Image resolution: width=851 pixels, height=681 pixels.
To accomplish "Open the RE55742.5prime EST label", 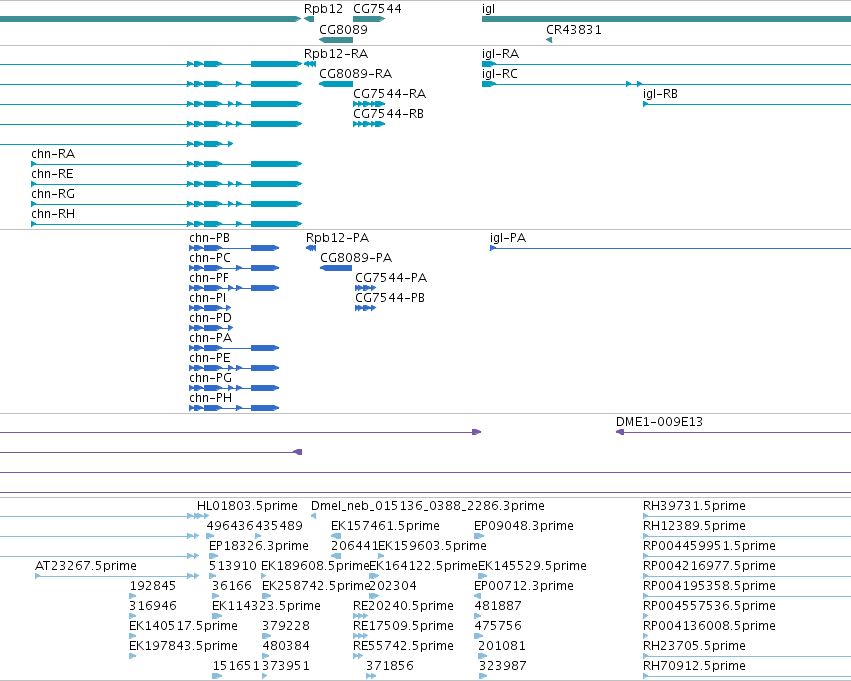I will click(403, 647).
